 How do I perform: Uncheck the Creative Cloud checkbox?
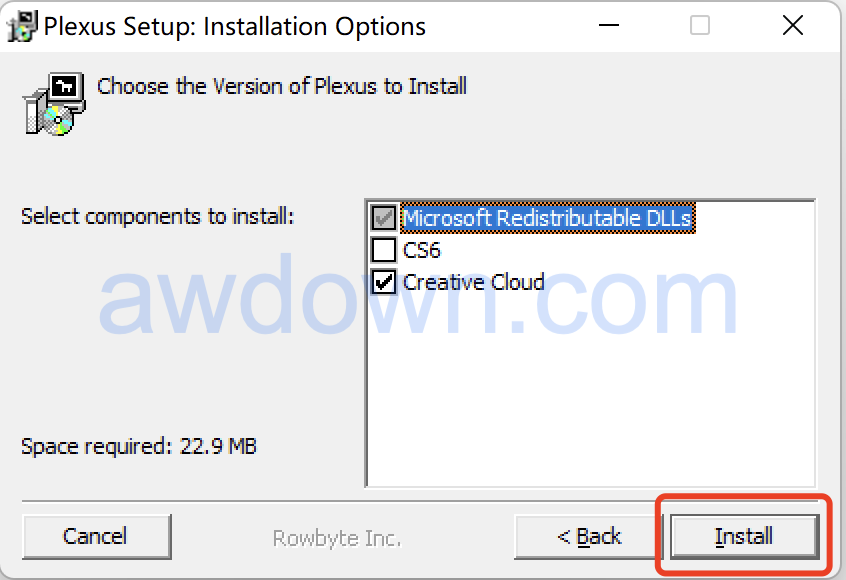pyautogui.click(x=384, y=283)
